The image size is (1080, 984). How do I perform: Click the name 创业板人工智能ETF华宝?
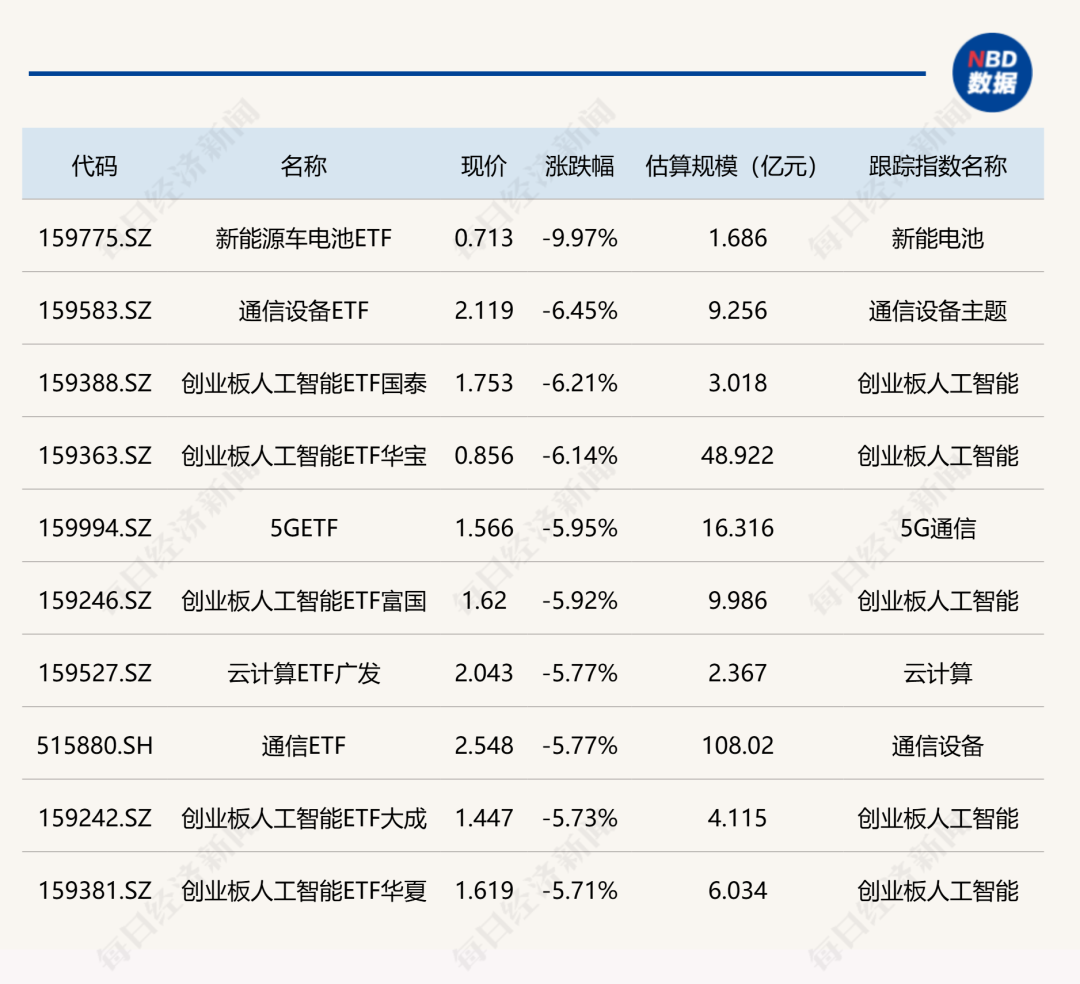(304, 456)
